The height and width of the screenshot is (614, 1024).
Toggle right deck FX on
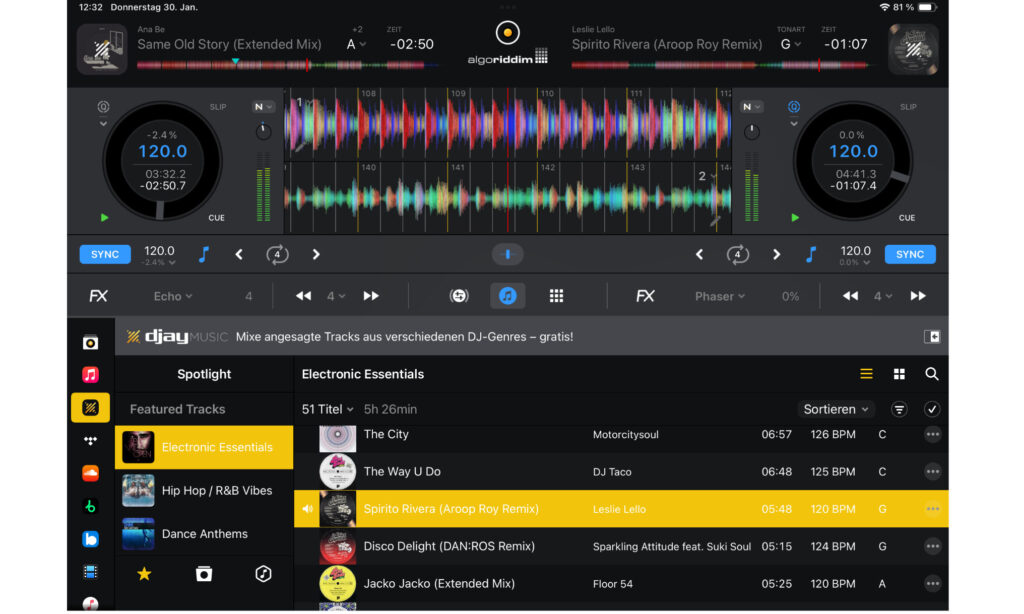[x=645, y=297]
